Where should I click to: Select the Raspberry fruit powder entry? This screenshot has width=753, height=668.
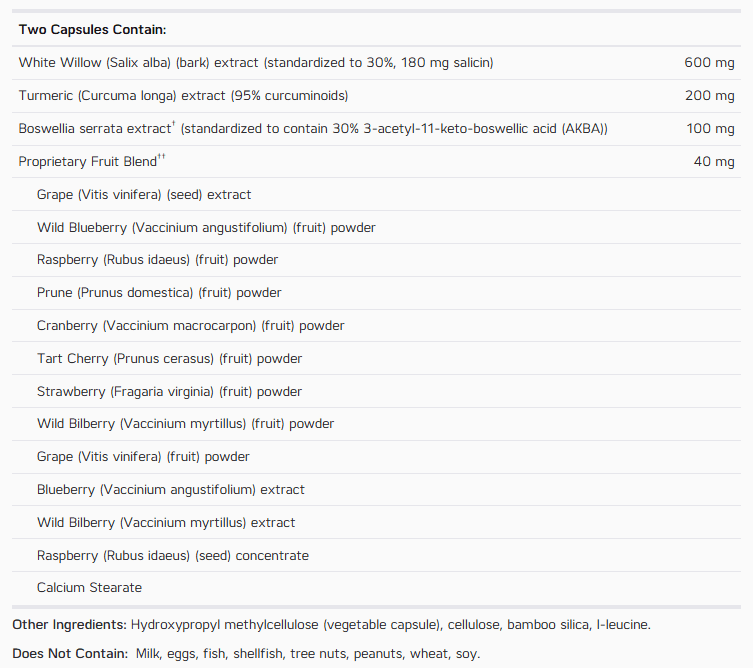(158, 260)
